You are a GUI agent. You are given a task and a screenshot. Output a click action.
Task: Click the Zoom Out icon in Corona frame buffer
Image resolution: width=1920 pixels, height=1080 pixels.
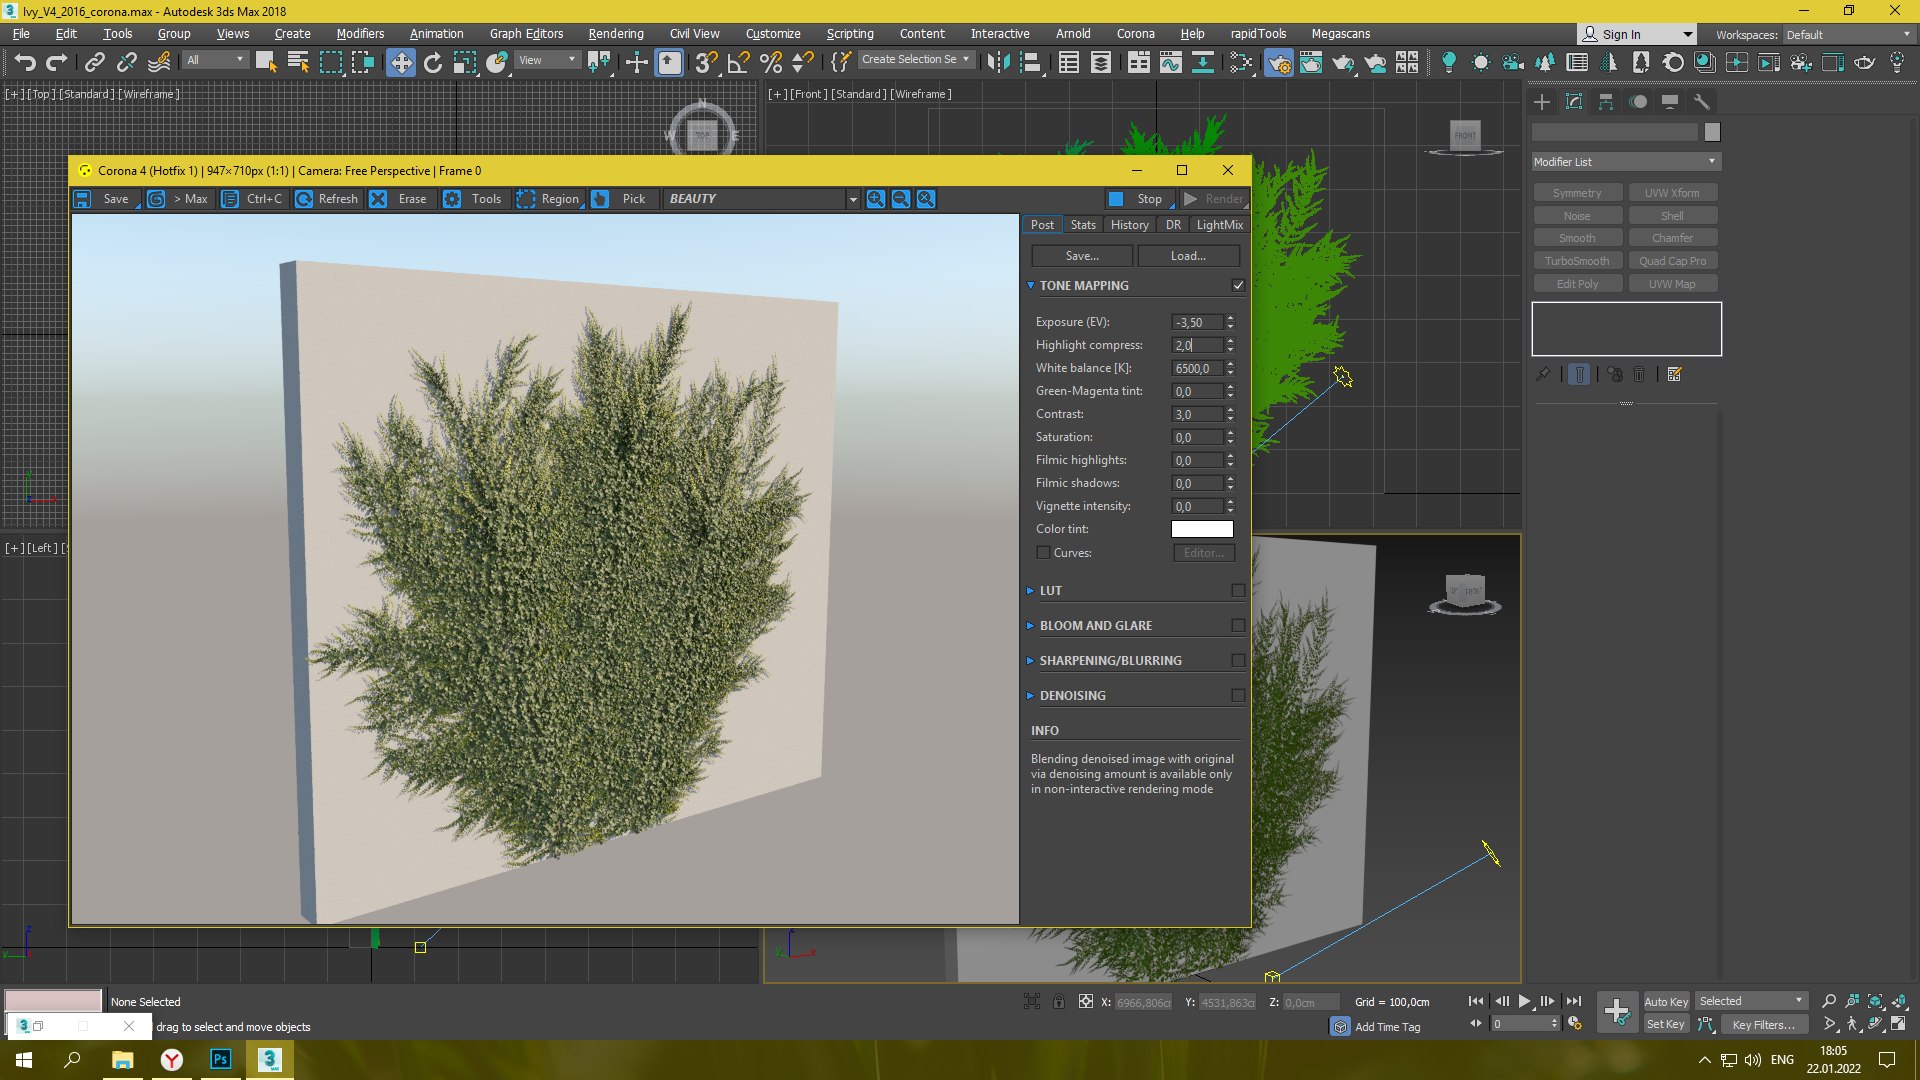click(x=901, y=199)
